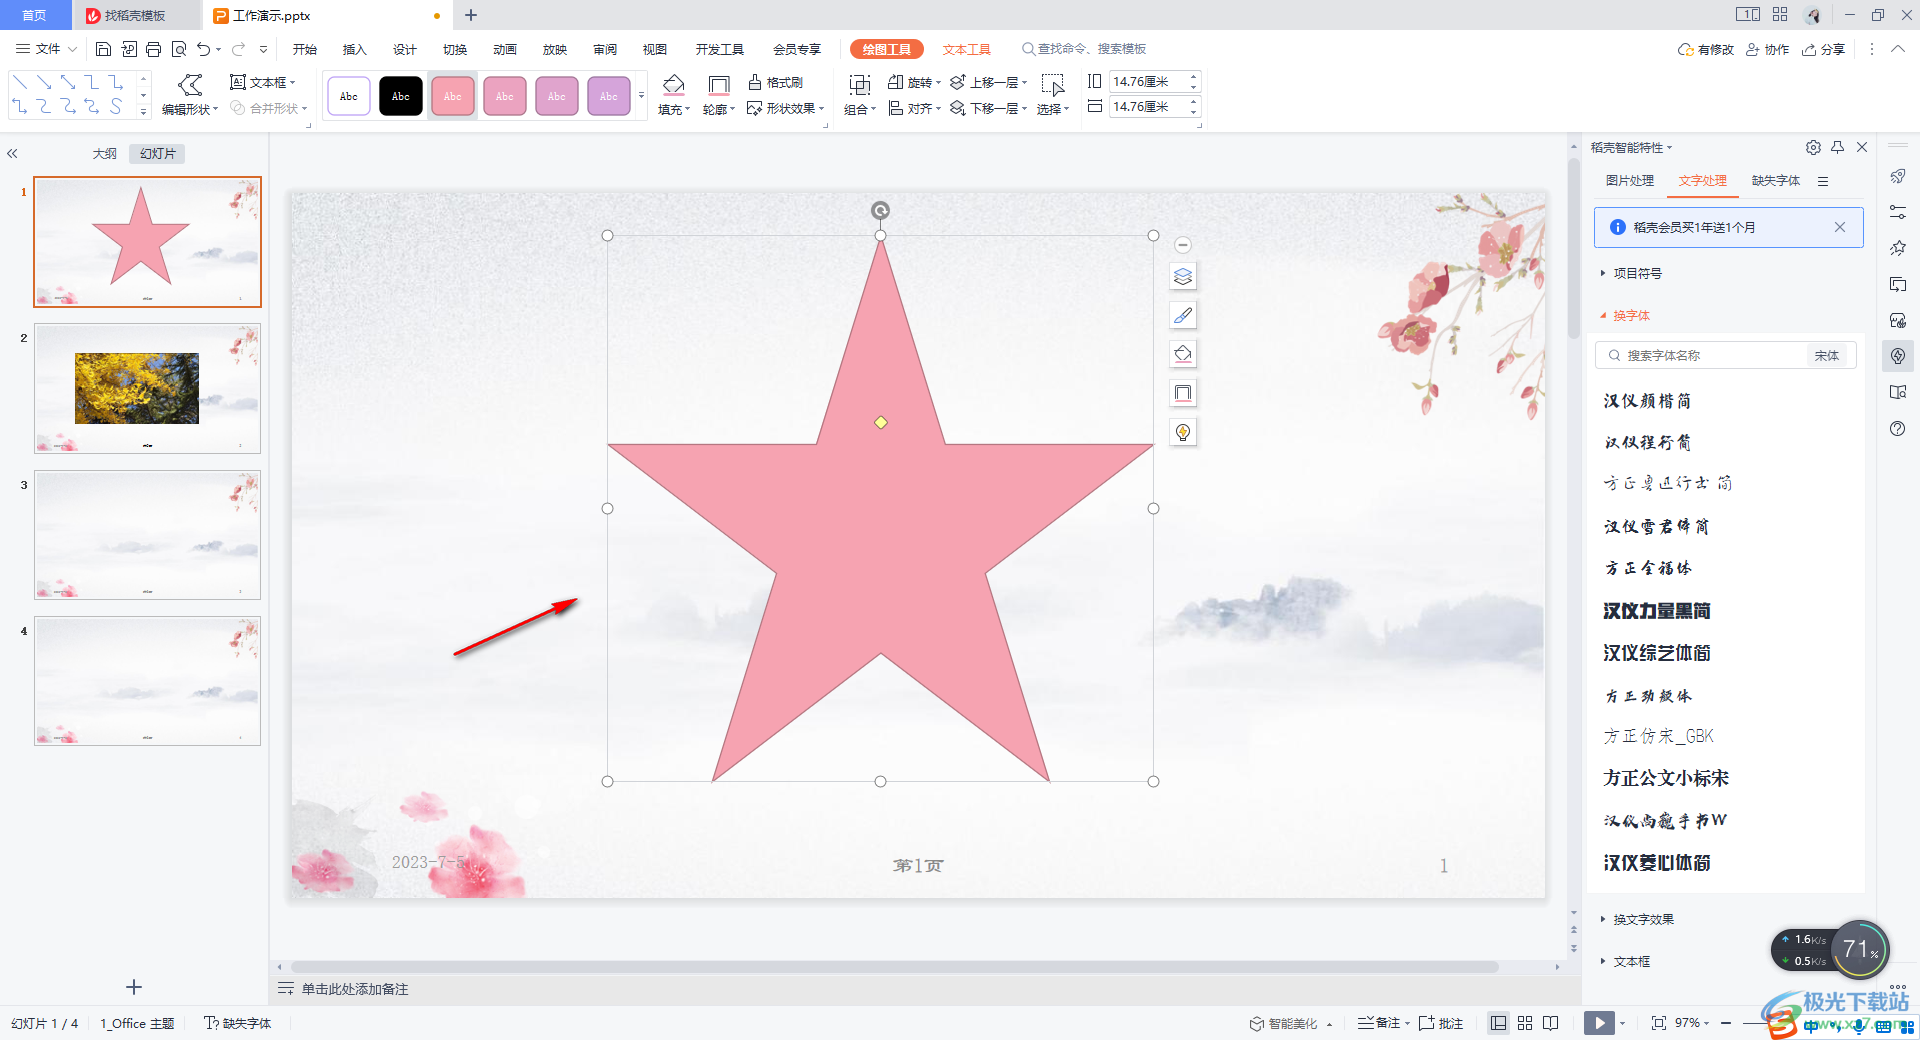The image size is (1920, 1040).
Task: Open the Rotate (旋转) dropdown
Action: (914, 82)
